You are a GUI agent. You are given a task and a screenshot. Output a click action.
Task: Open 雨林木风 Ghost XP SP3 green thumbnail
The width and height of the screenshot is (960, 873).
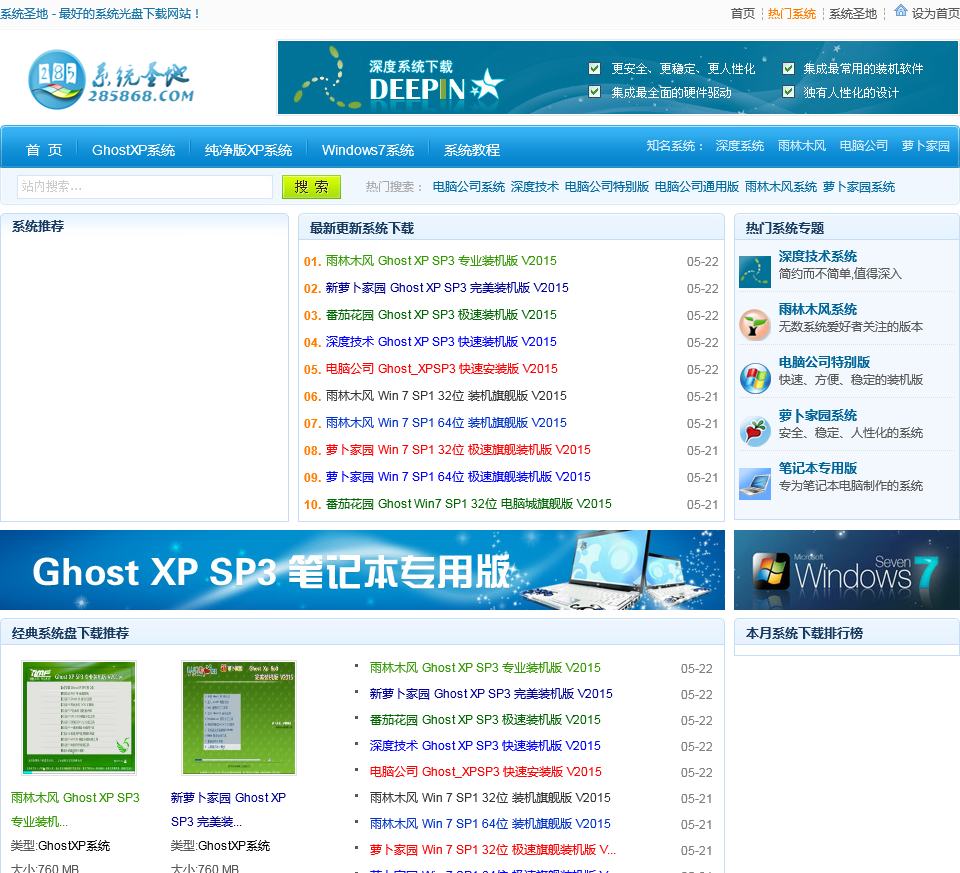point(78,718)
